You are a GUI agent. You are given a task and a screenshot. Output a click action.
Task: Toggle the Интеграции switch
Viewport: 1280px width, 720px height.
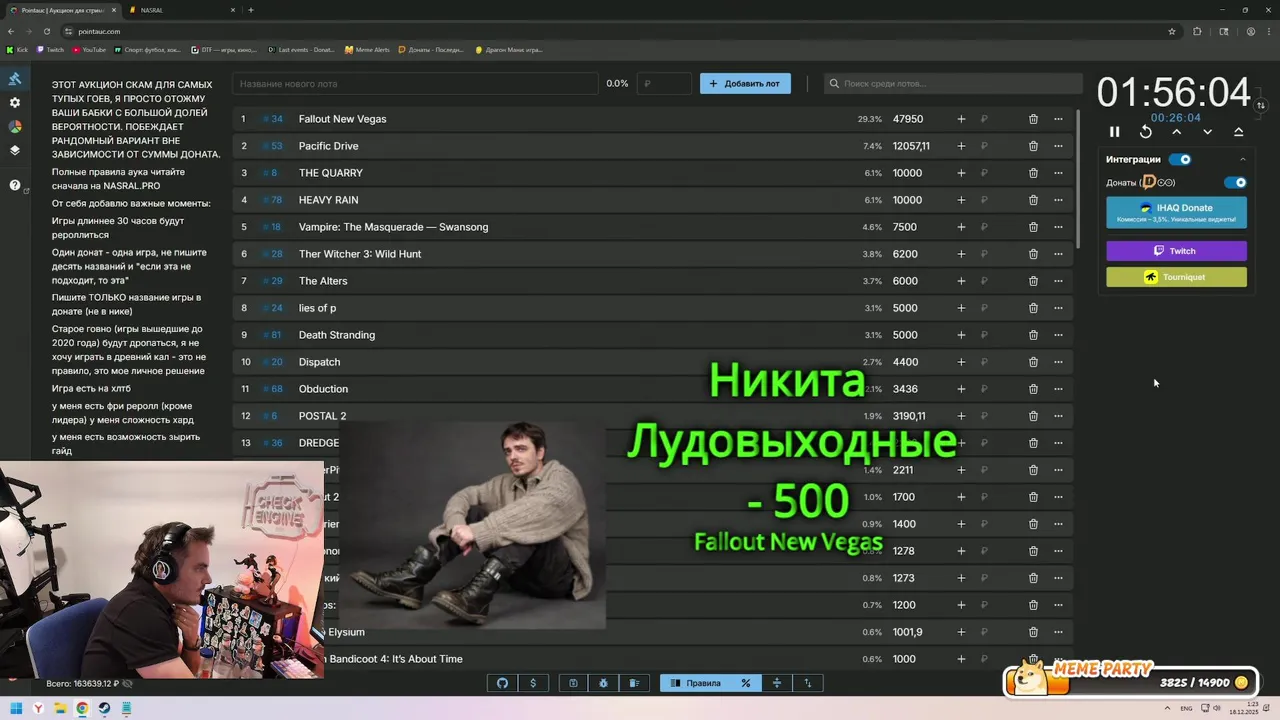pyautogui.click(x=1180, y=159)
